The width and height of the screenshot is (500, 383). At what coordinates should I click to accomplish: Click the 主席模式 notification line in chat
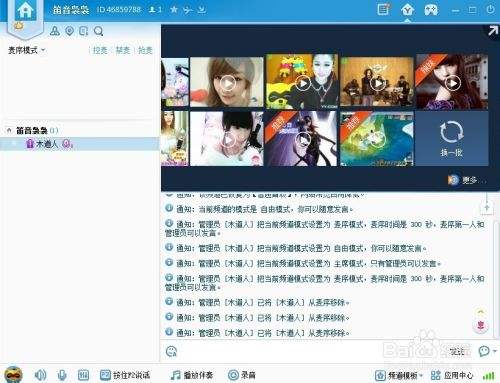point(303,264)
